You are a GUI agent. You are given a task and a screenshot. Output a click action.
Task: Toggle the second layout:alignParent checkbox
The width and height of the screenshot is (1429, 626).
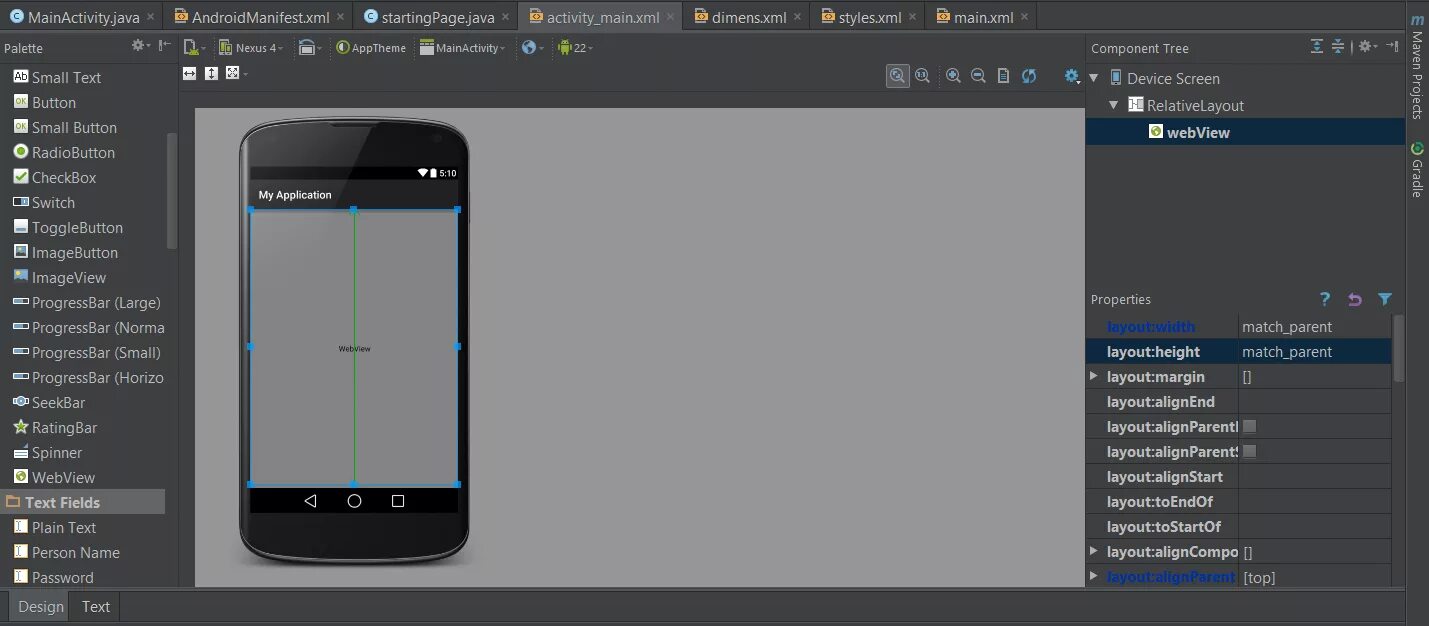pyautogui.click(x=1249, y=452)
